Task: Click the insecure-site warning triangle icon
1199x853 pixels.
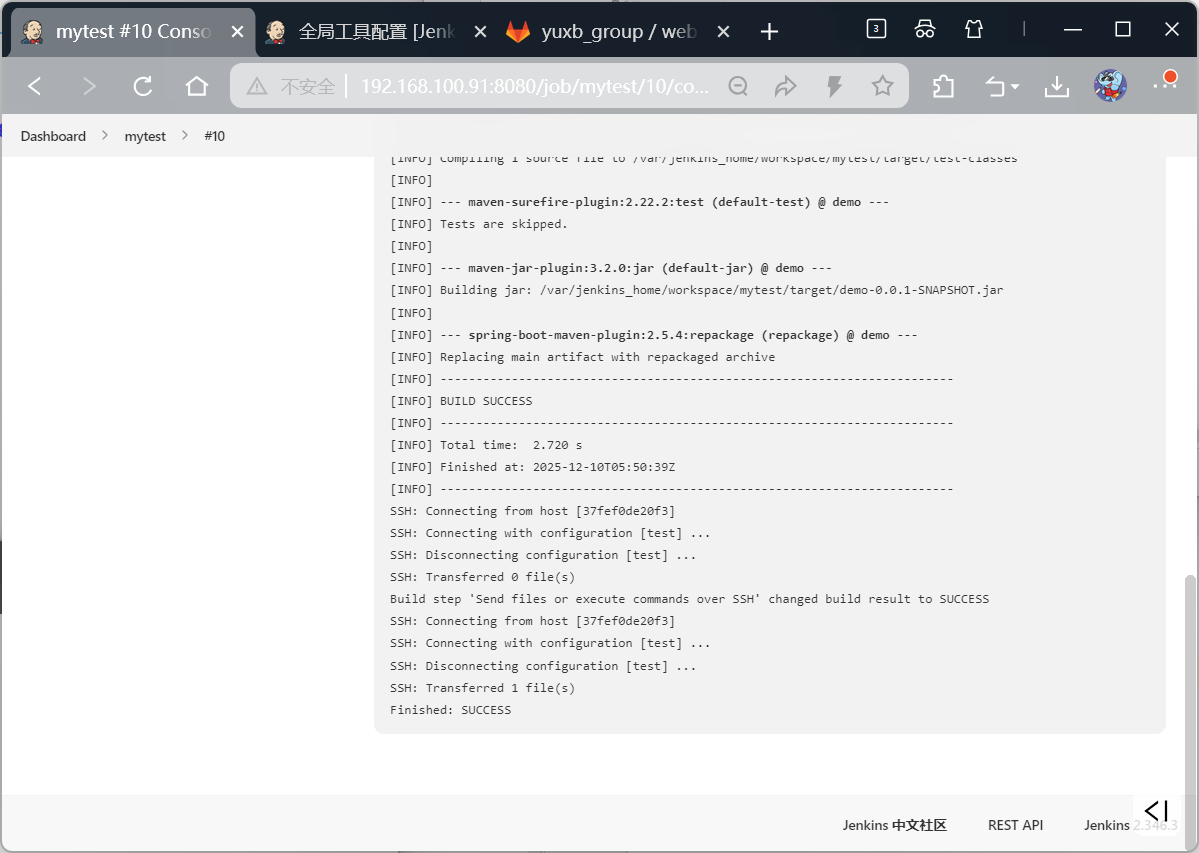Action: coord(257,86)
